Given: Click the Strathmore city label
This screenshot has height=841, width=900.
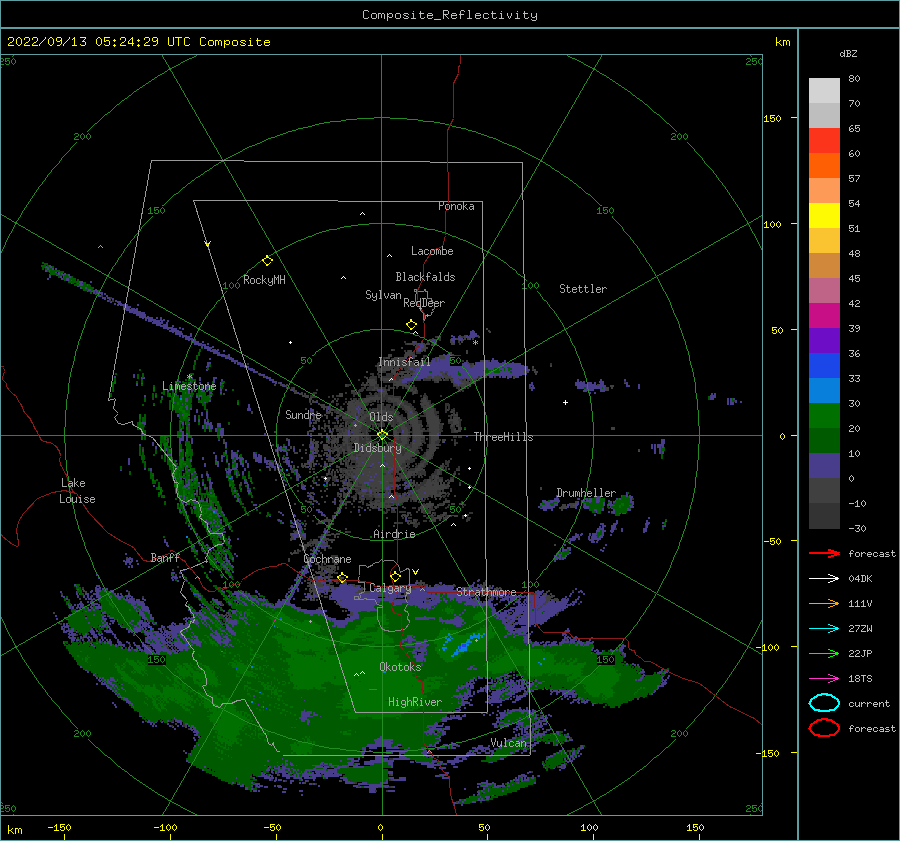Looking at the screenshot, I should (x=486, y=591).
